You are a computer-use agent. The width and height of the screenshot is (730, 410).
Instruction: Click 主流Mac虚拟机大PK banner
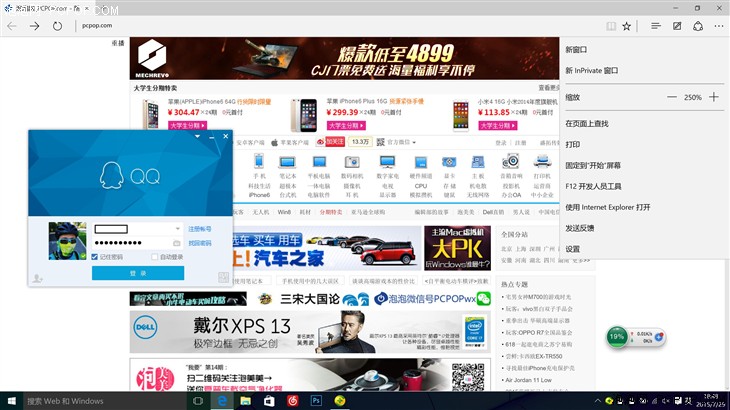pyautogui.click(x=457, y=248)
